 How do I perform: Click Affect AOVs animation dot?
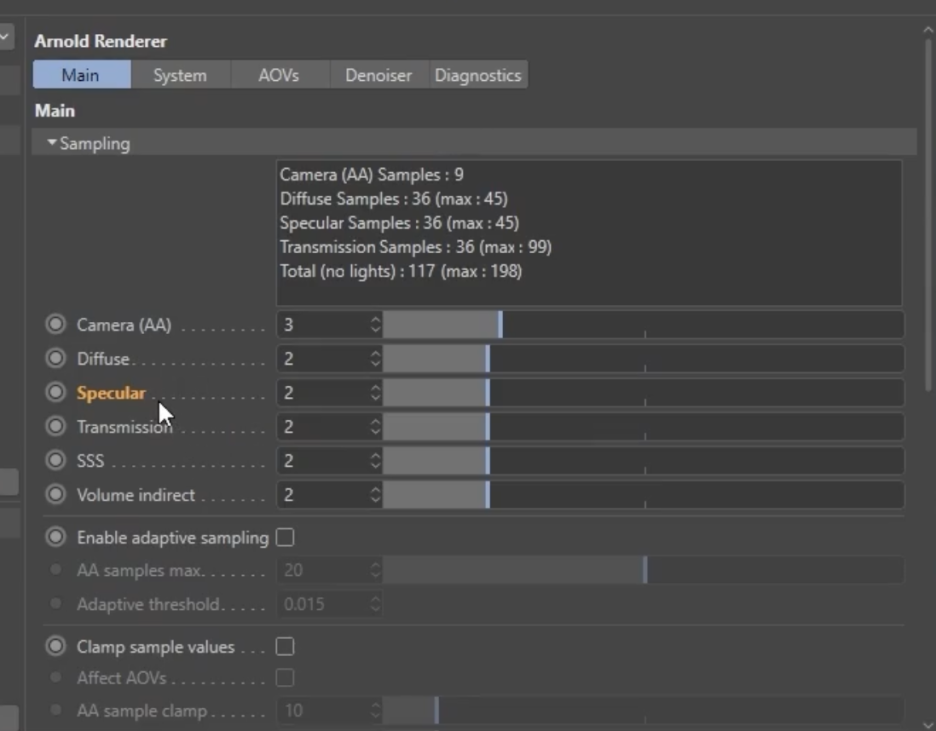56,677
